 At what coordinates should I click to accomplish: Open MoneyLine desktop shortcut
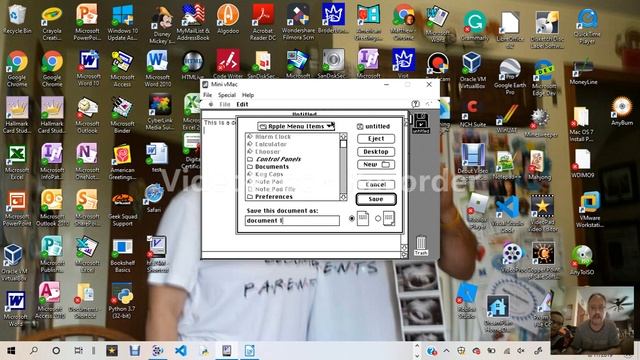pos(583,72)
